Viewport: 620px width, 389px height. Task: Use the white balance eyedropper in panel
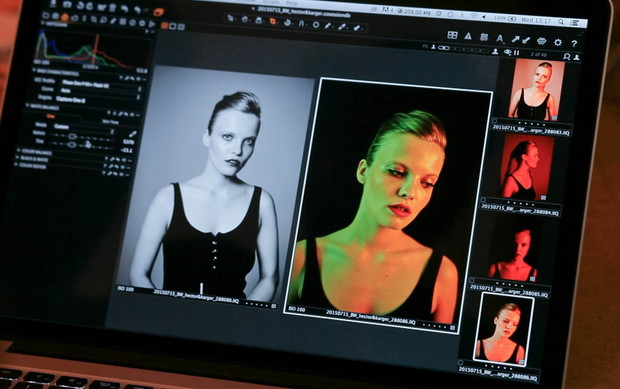(132, 134)
